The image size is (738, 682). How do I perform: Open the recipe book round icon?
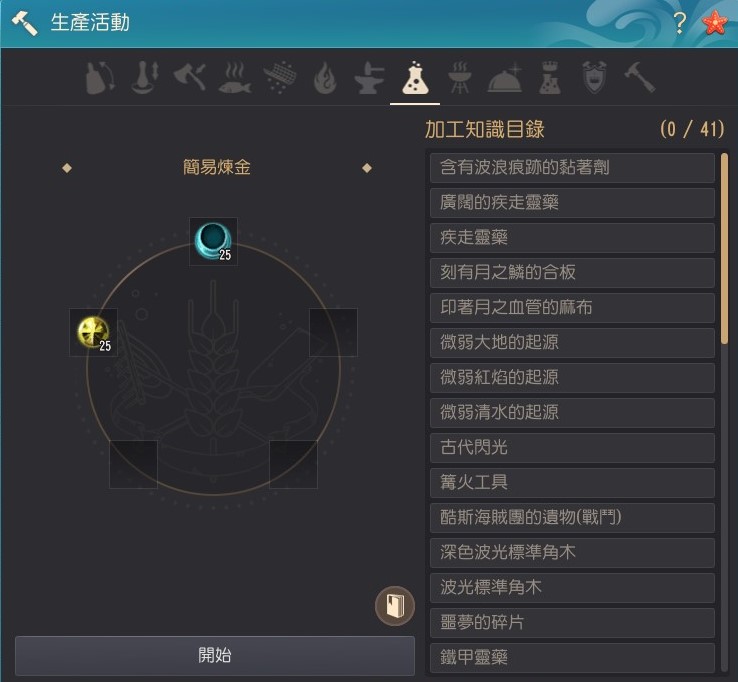point(395,606)
